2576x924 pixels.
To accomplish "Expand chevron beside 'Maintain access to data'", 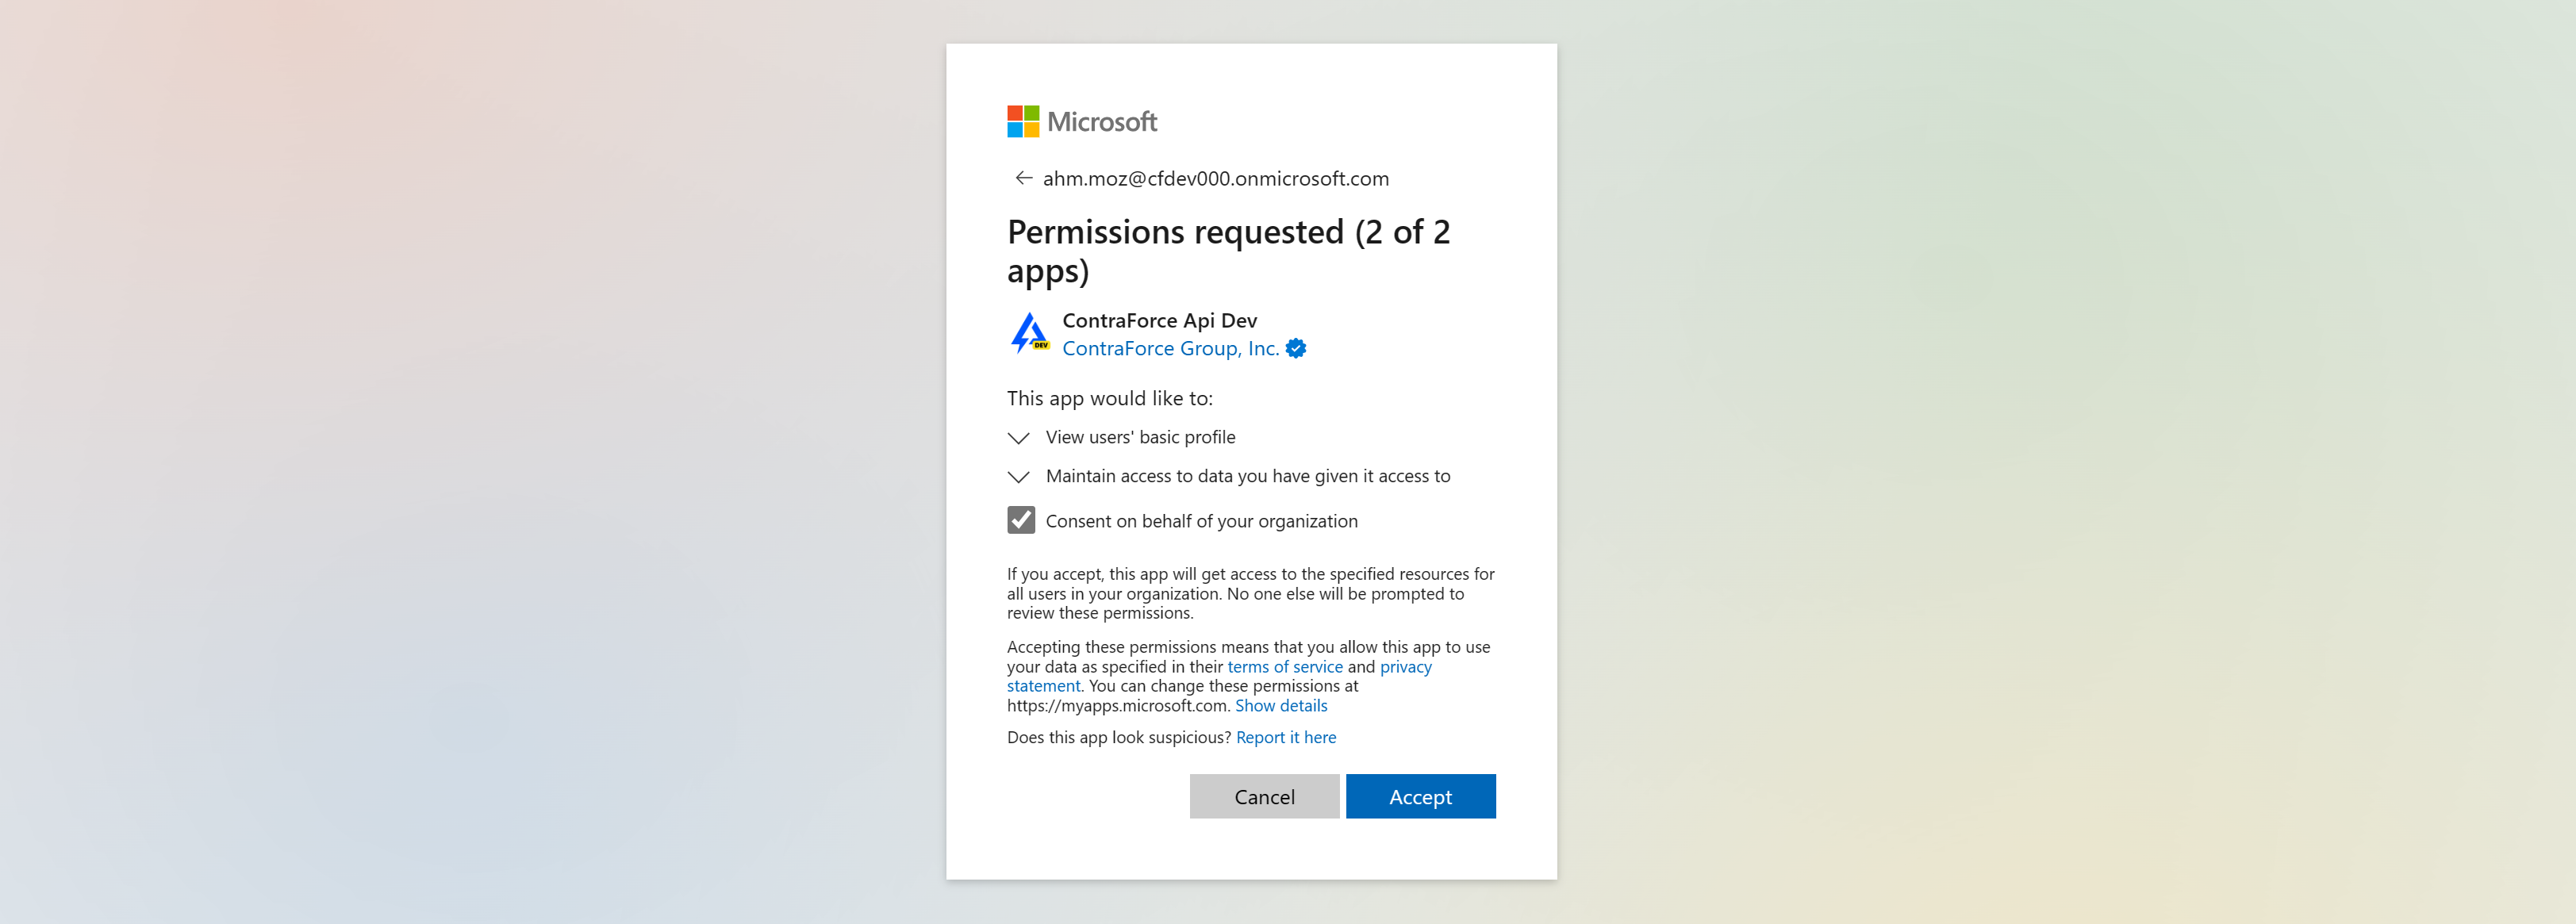I will point(1018,477).
